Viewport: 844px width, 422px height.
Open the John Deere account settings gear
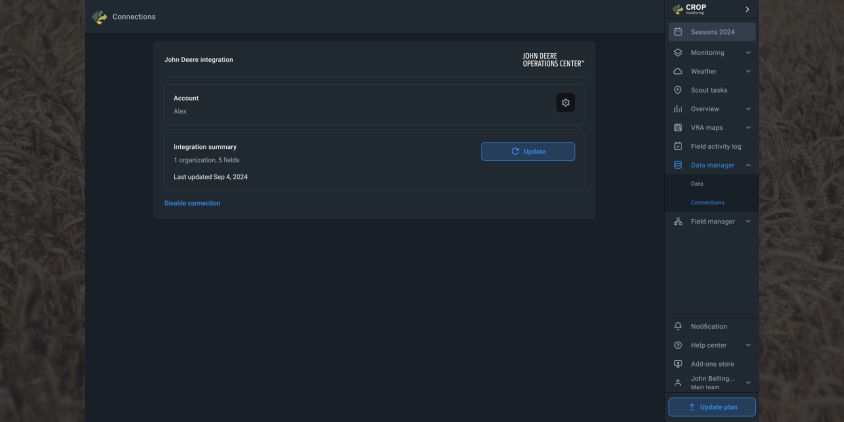coord(565,103)
